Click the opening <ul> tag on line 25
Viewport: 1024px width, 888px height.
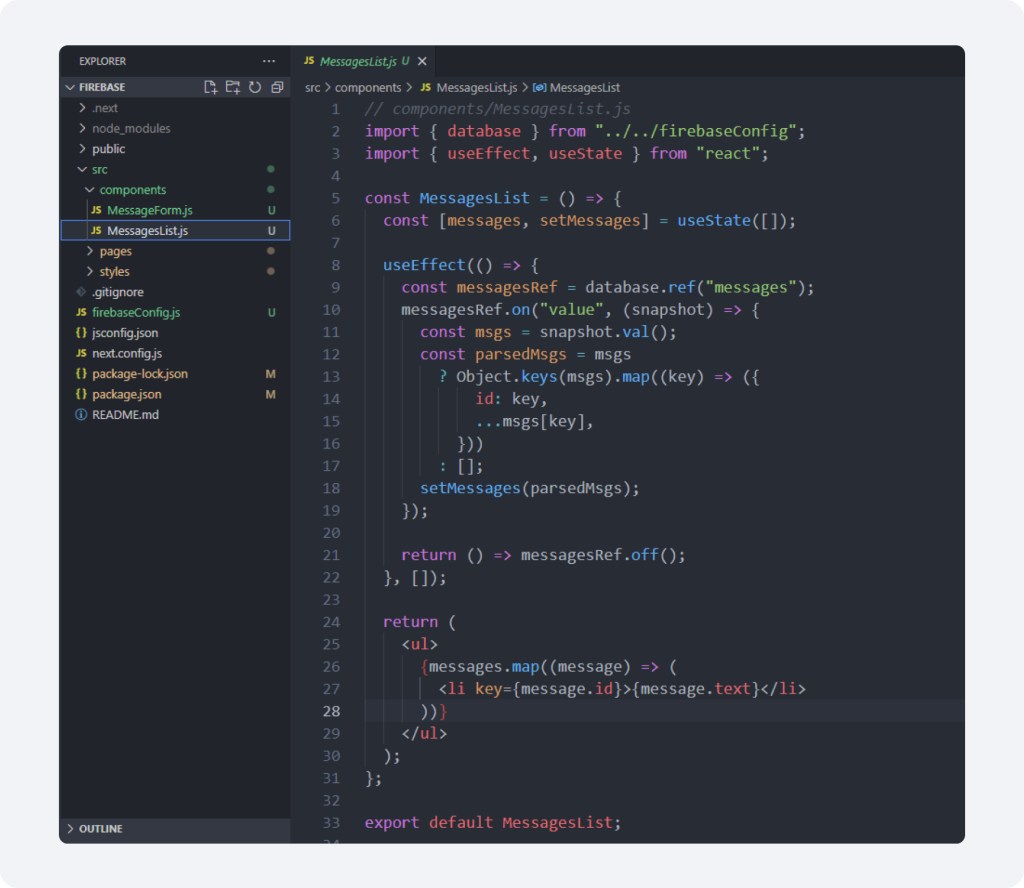coord(419,644)
